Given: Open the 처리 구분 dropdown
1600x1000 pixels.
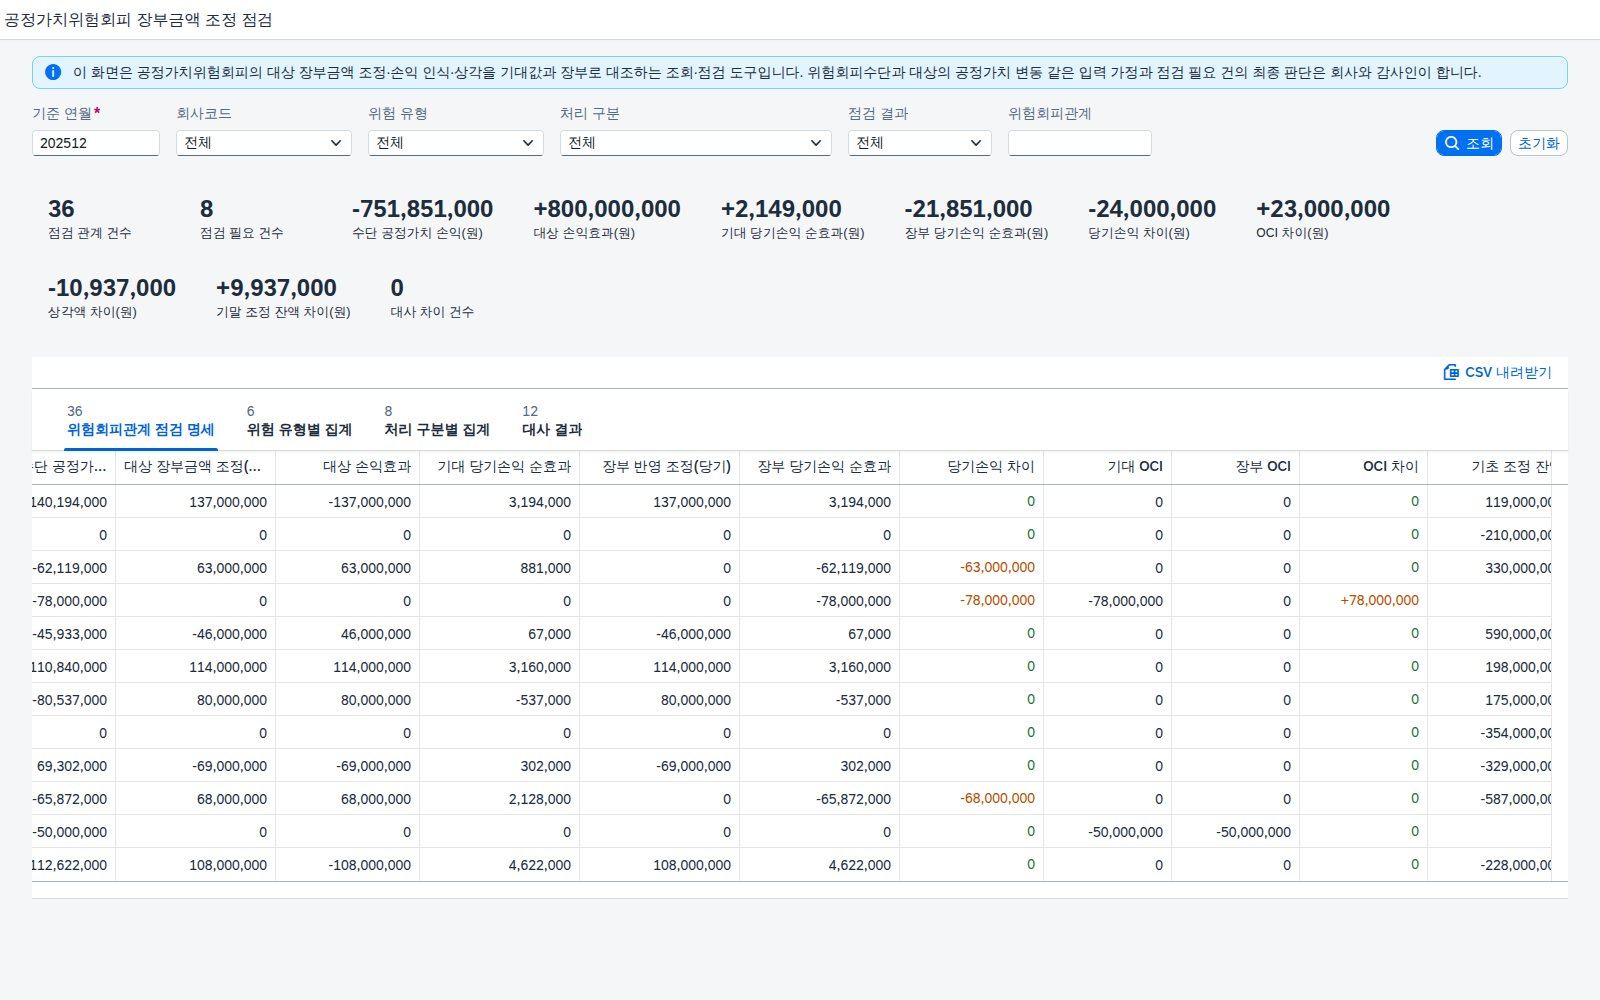Looking at the screenshot, I should click(x=695, y=143).
